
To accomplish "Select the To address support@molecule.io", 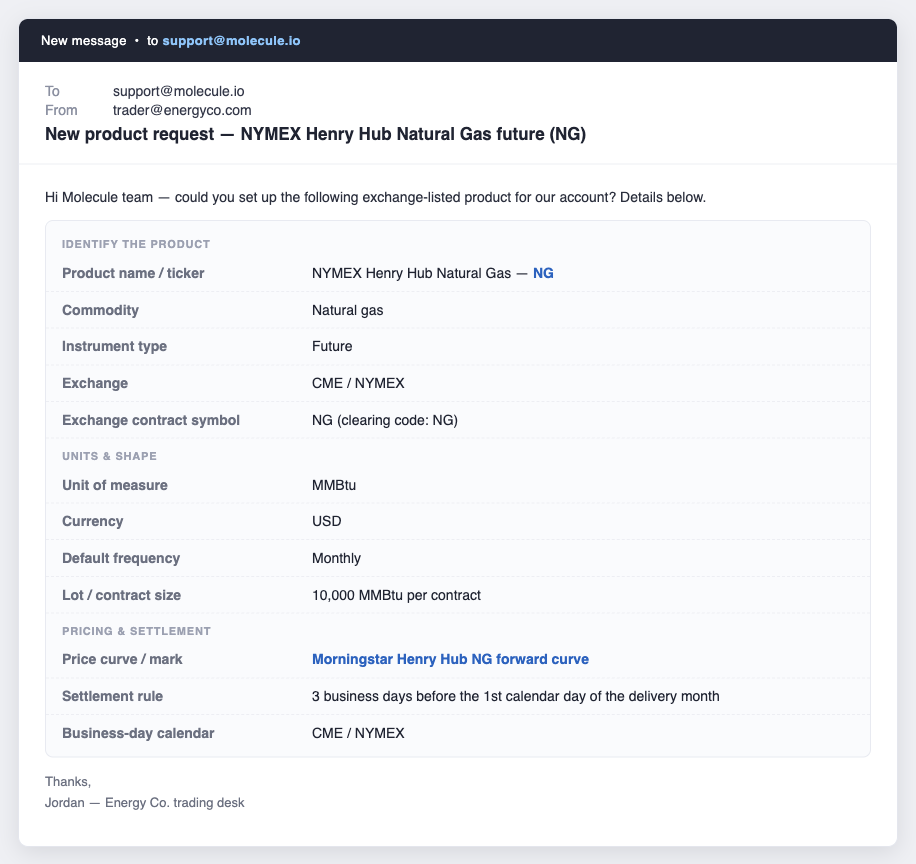I will [178, 91].
